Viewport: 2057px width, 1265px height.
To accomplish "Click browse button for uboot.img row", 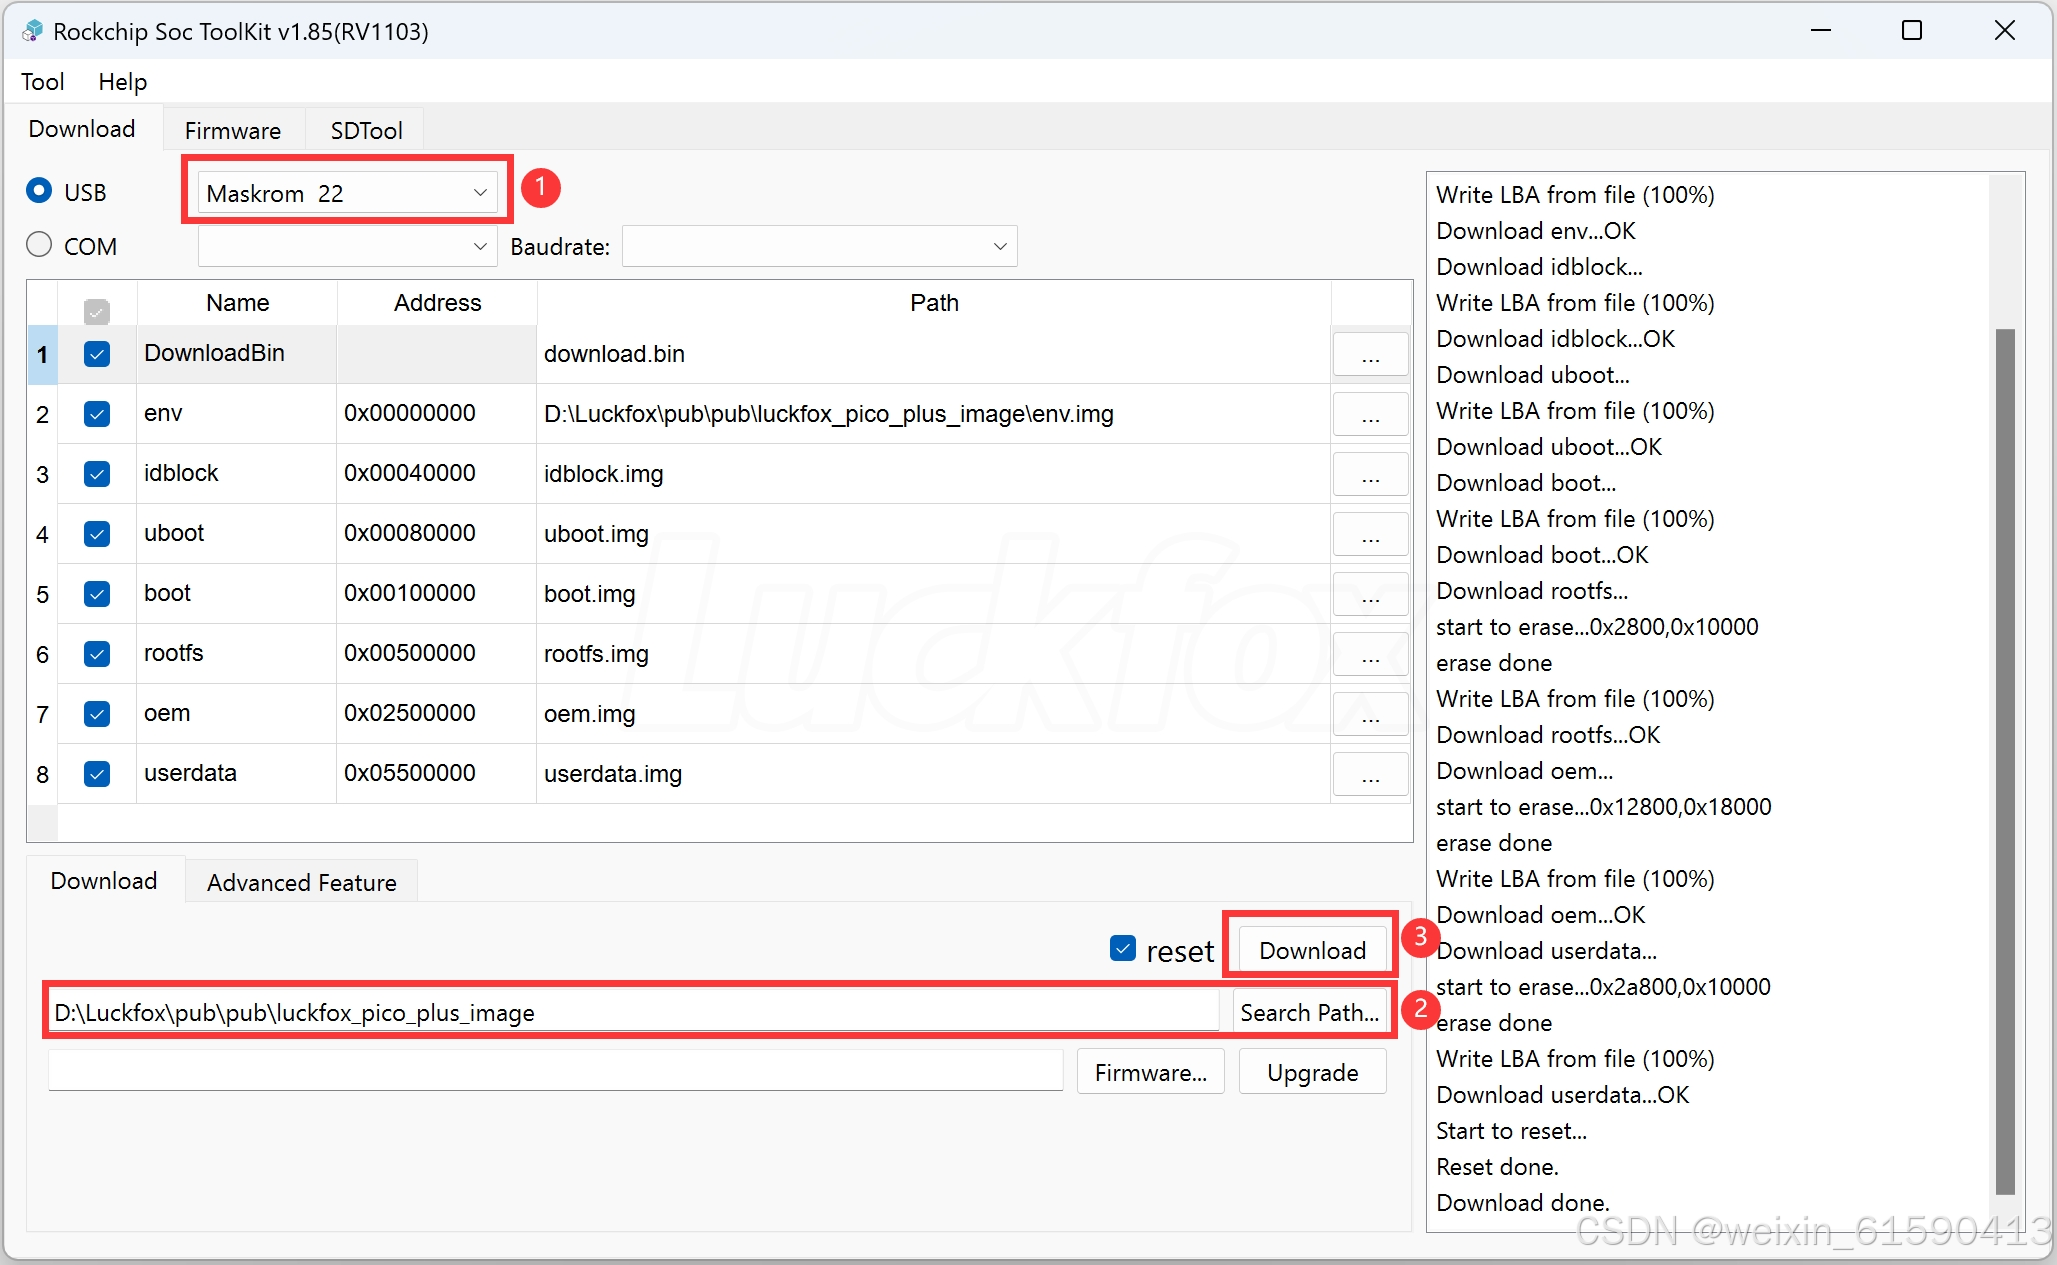I will coord(1370,535).
